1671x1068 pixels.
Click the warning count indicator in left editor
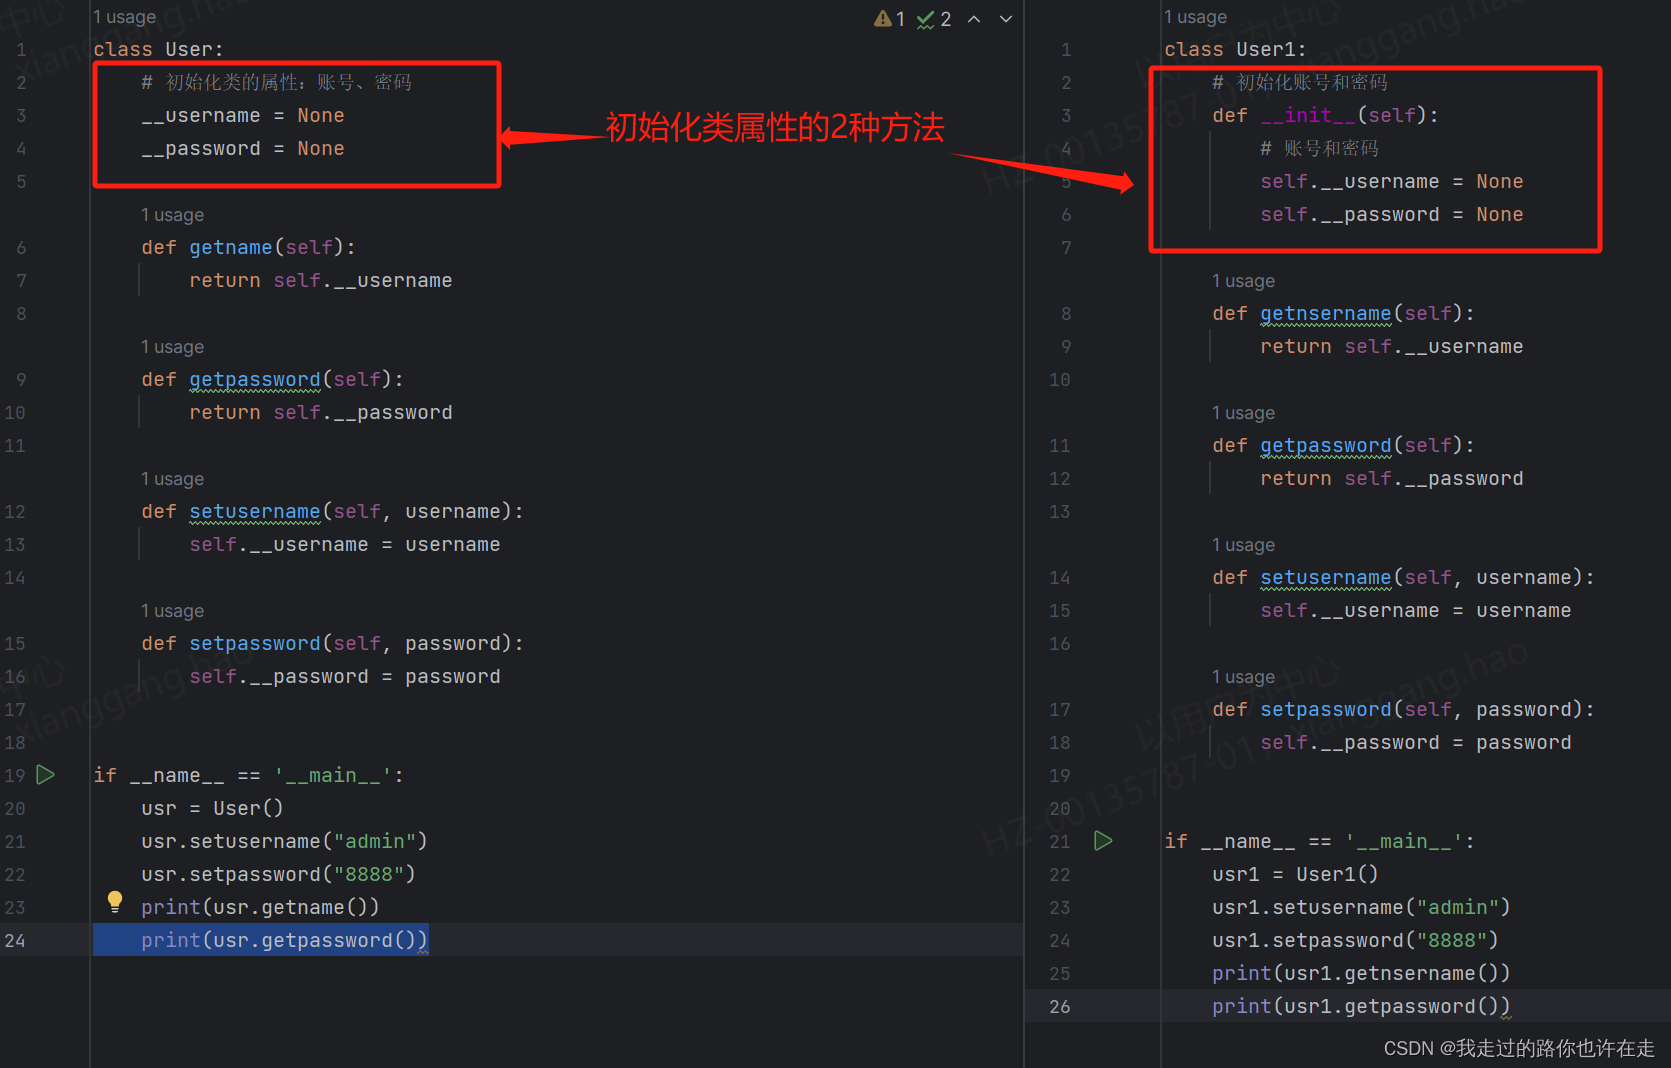[889, 19]
